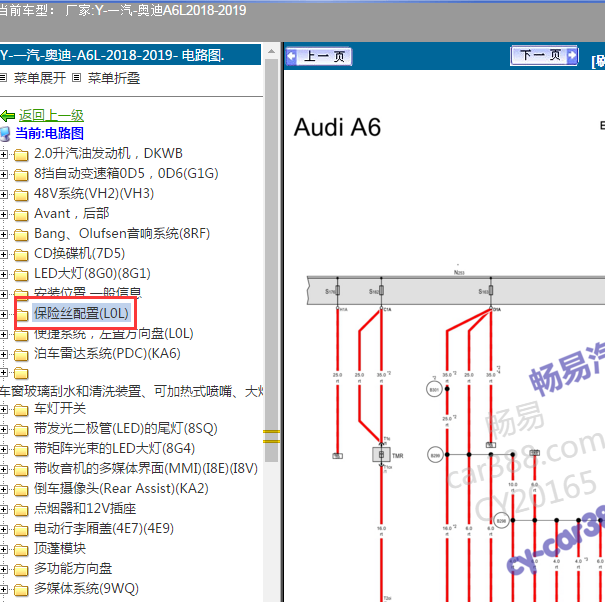605x602 pixels.
Task: Click the 返回上一级 back link
Action: pos(51,115)
